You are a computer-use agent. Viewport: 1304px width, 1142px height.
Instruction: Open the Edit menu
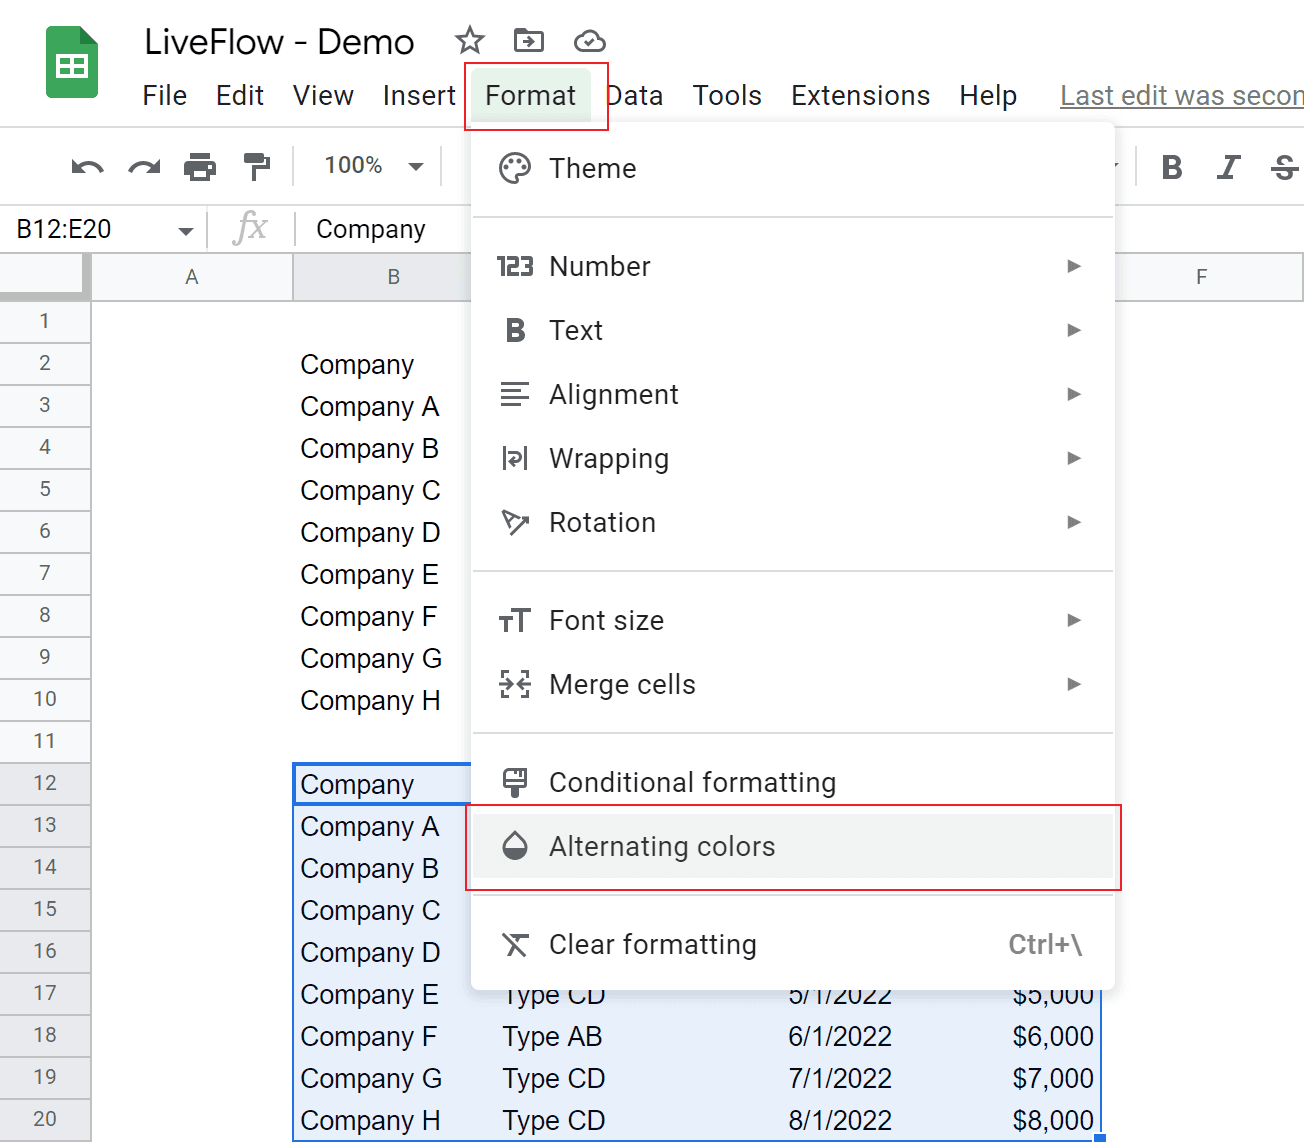coord(240,96)
